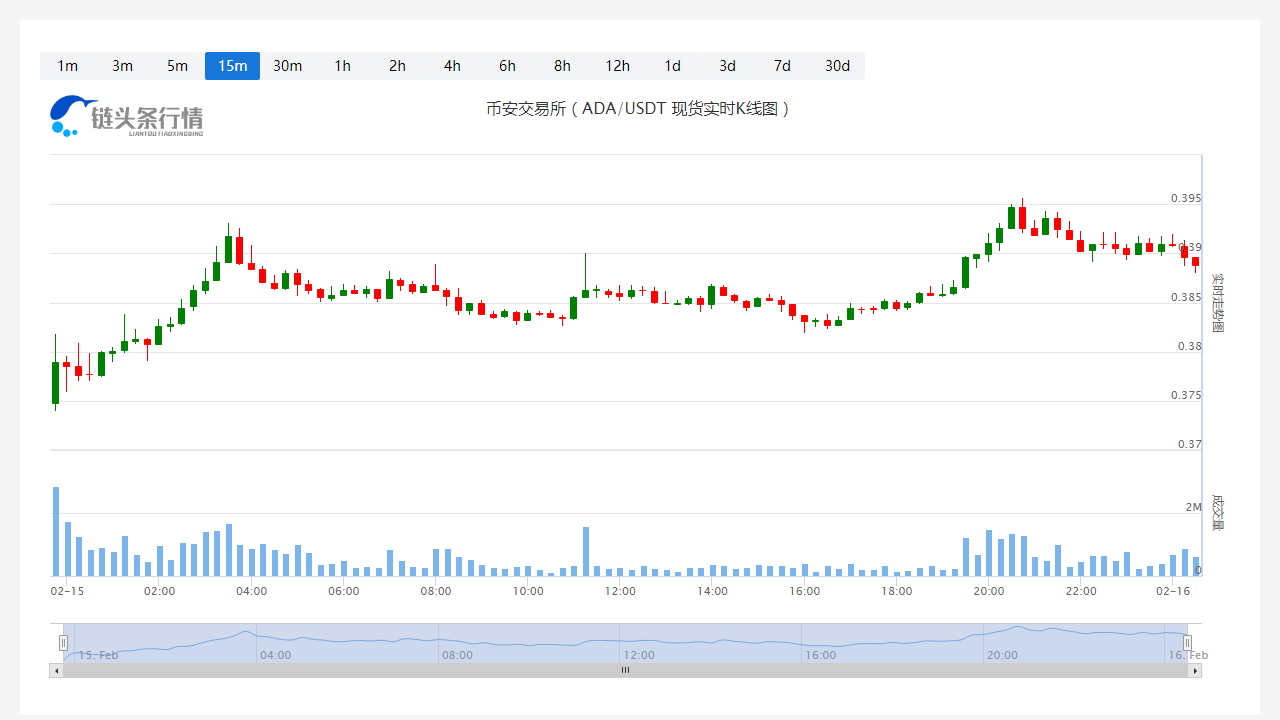Switch to the 30d timeframe
The width and height of the screenshot is (1280, 720).
coord(837,66)
